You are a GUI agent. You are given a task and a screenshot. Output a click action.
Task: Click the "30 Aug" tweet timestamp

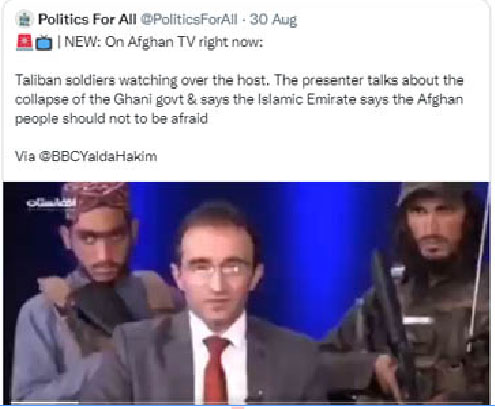(273, 20)
